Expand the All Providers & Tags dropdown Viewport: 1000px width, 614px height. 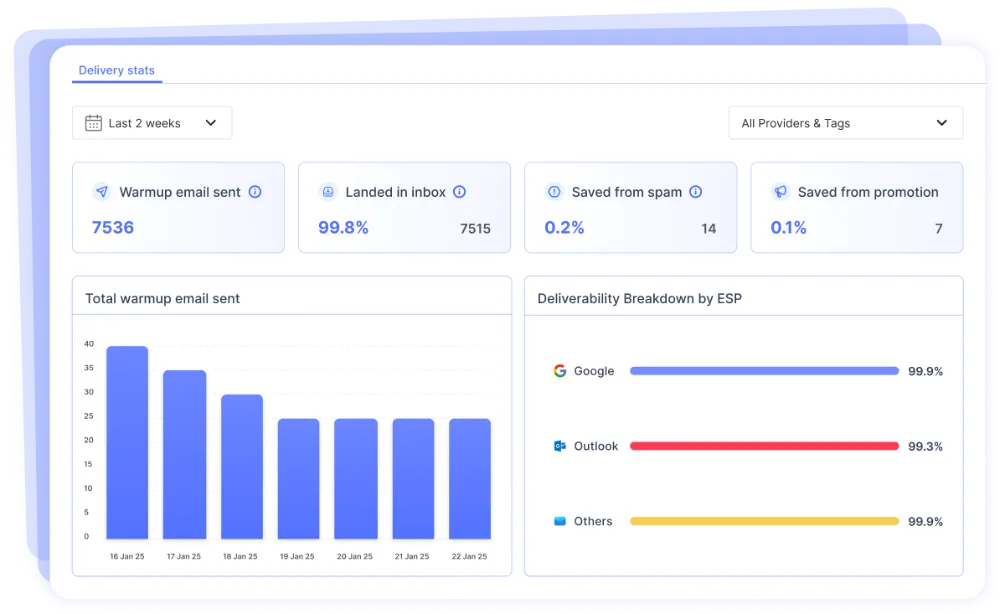tap(846, 123)
